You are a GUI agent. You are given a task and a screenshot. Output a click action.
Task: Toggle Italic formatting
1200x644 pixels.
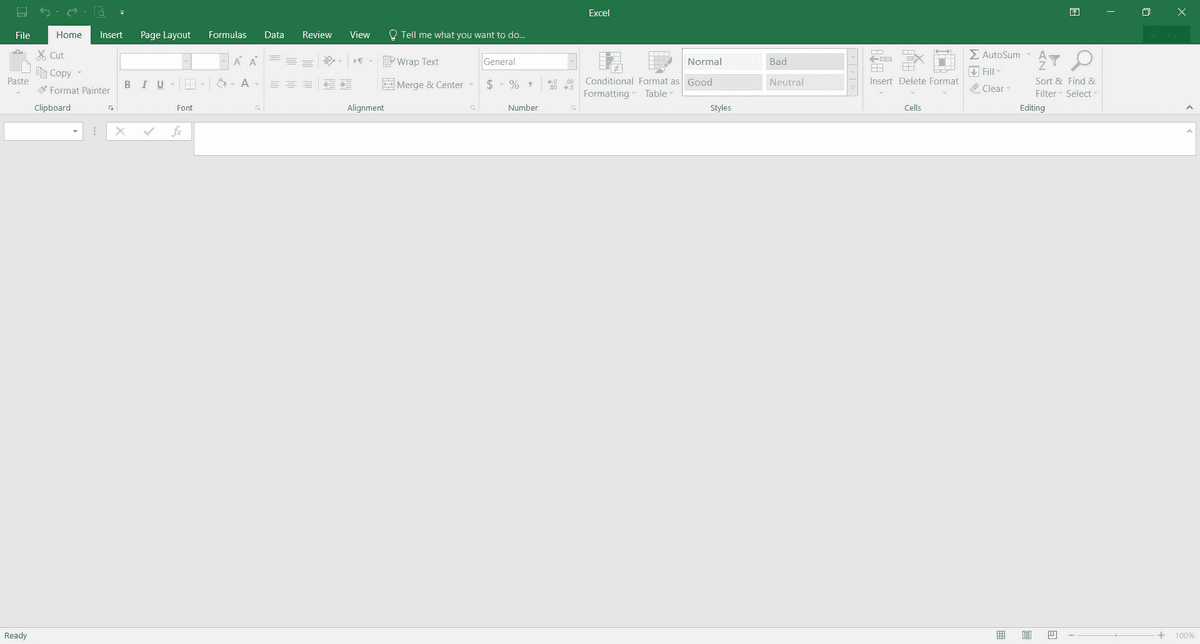point(144,85)
